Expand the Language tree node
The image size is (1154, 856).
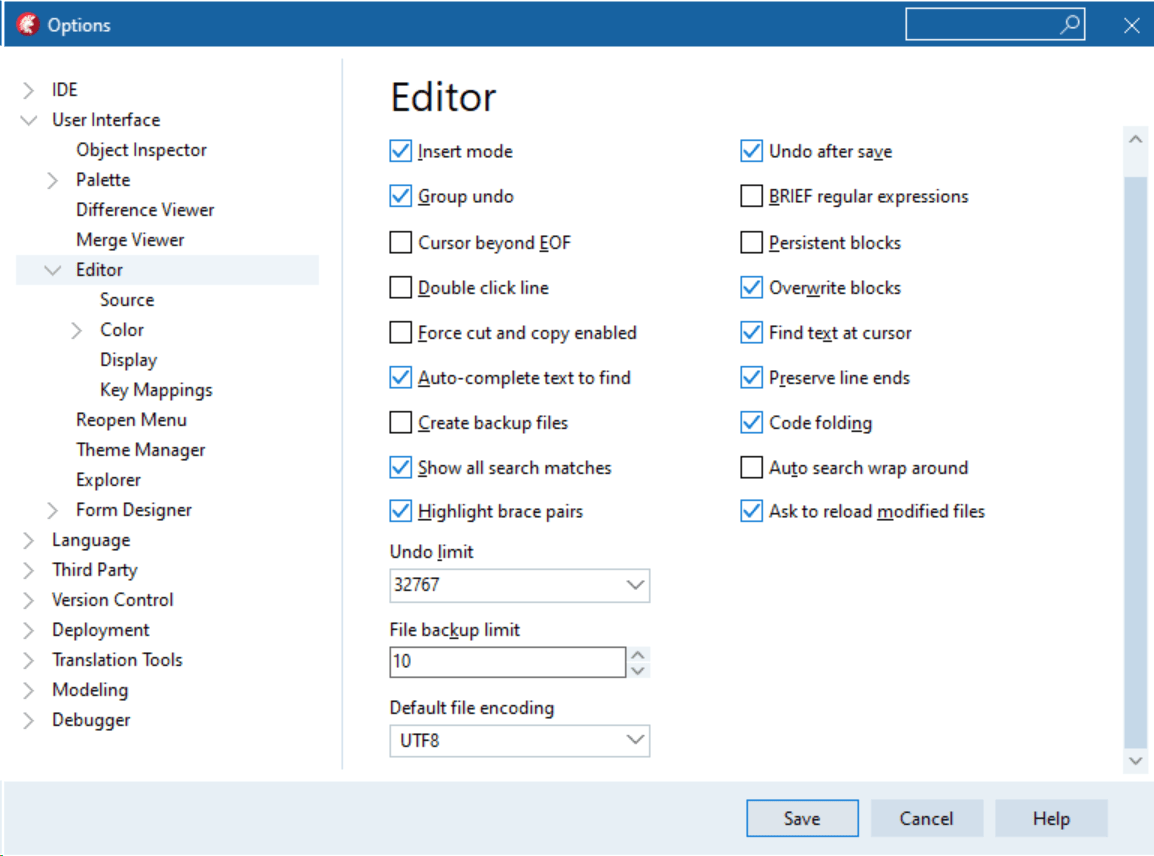26,539
